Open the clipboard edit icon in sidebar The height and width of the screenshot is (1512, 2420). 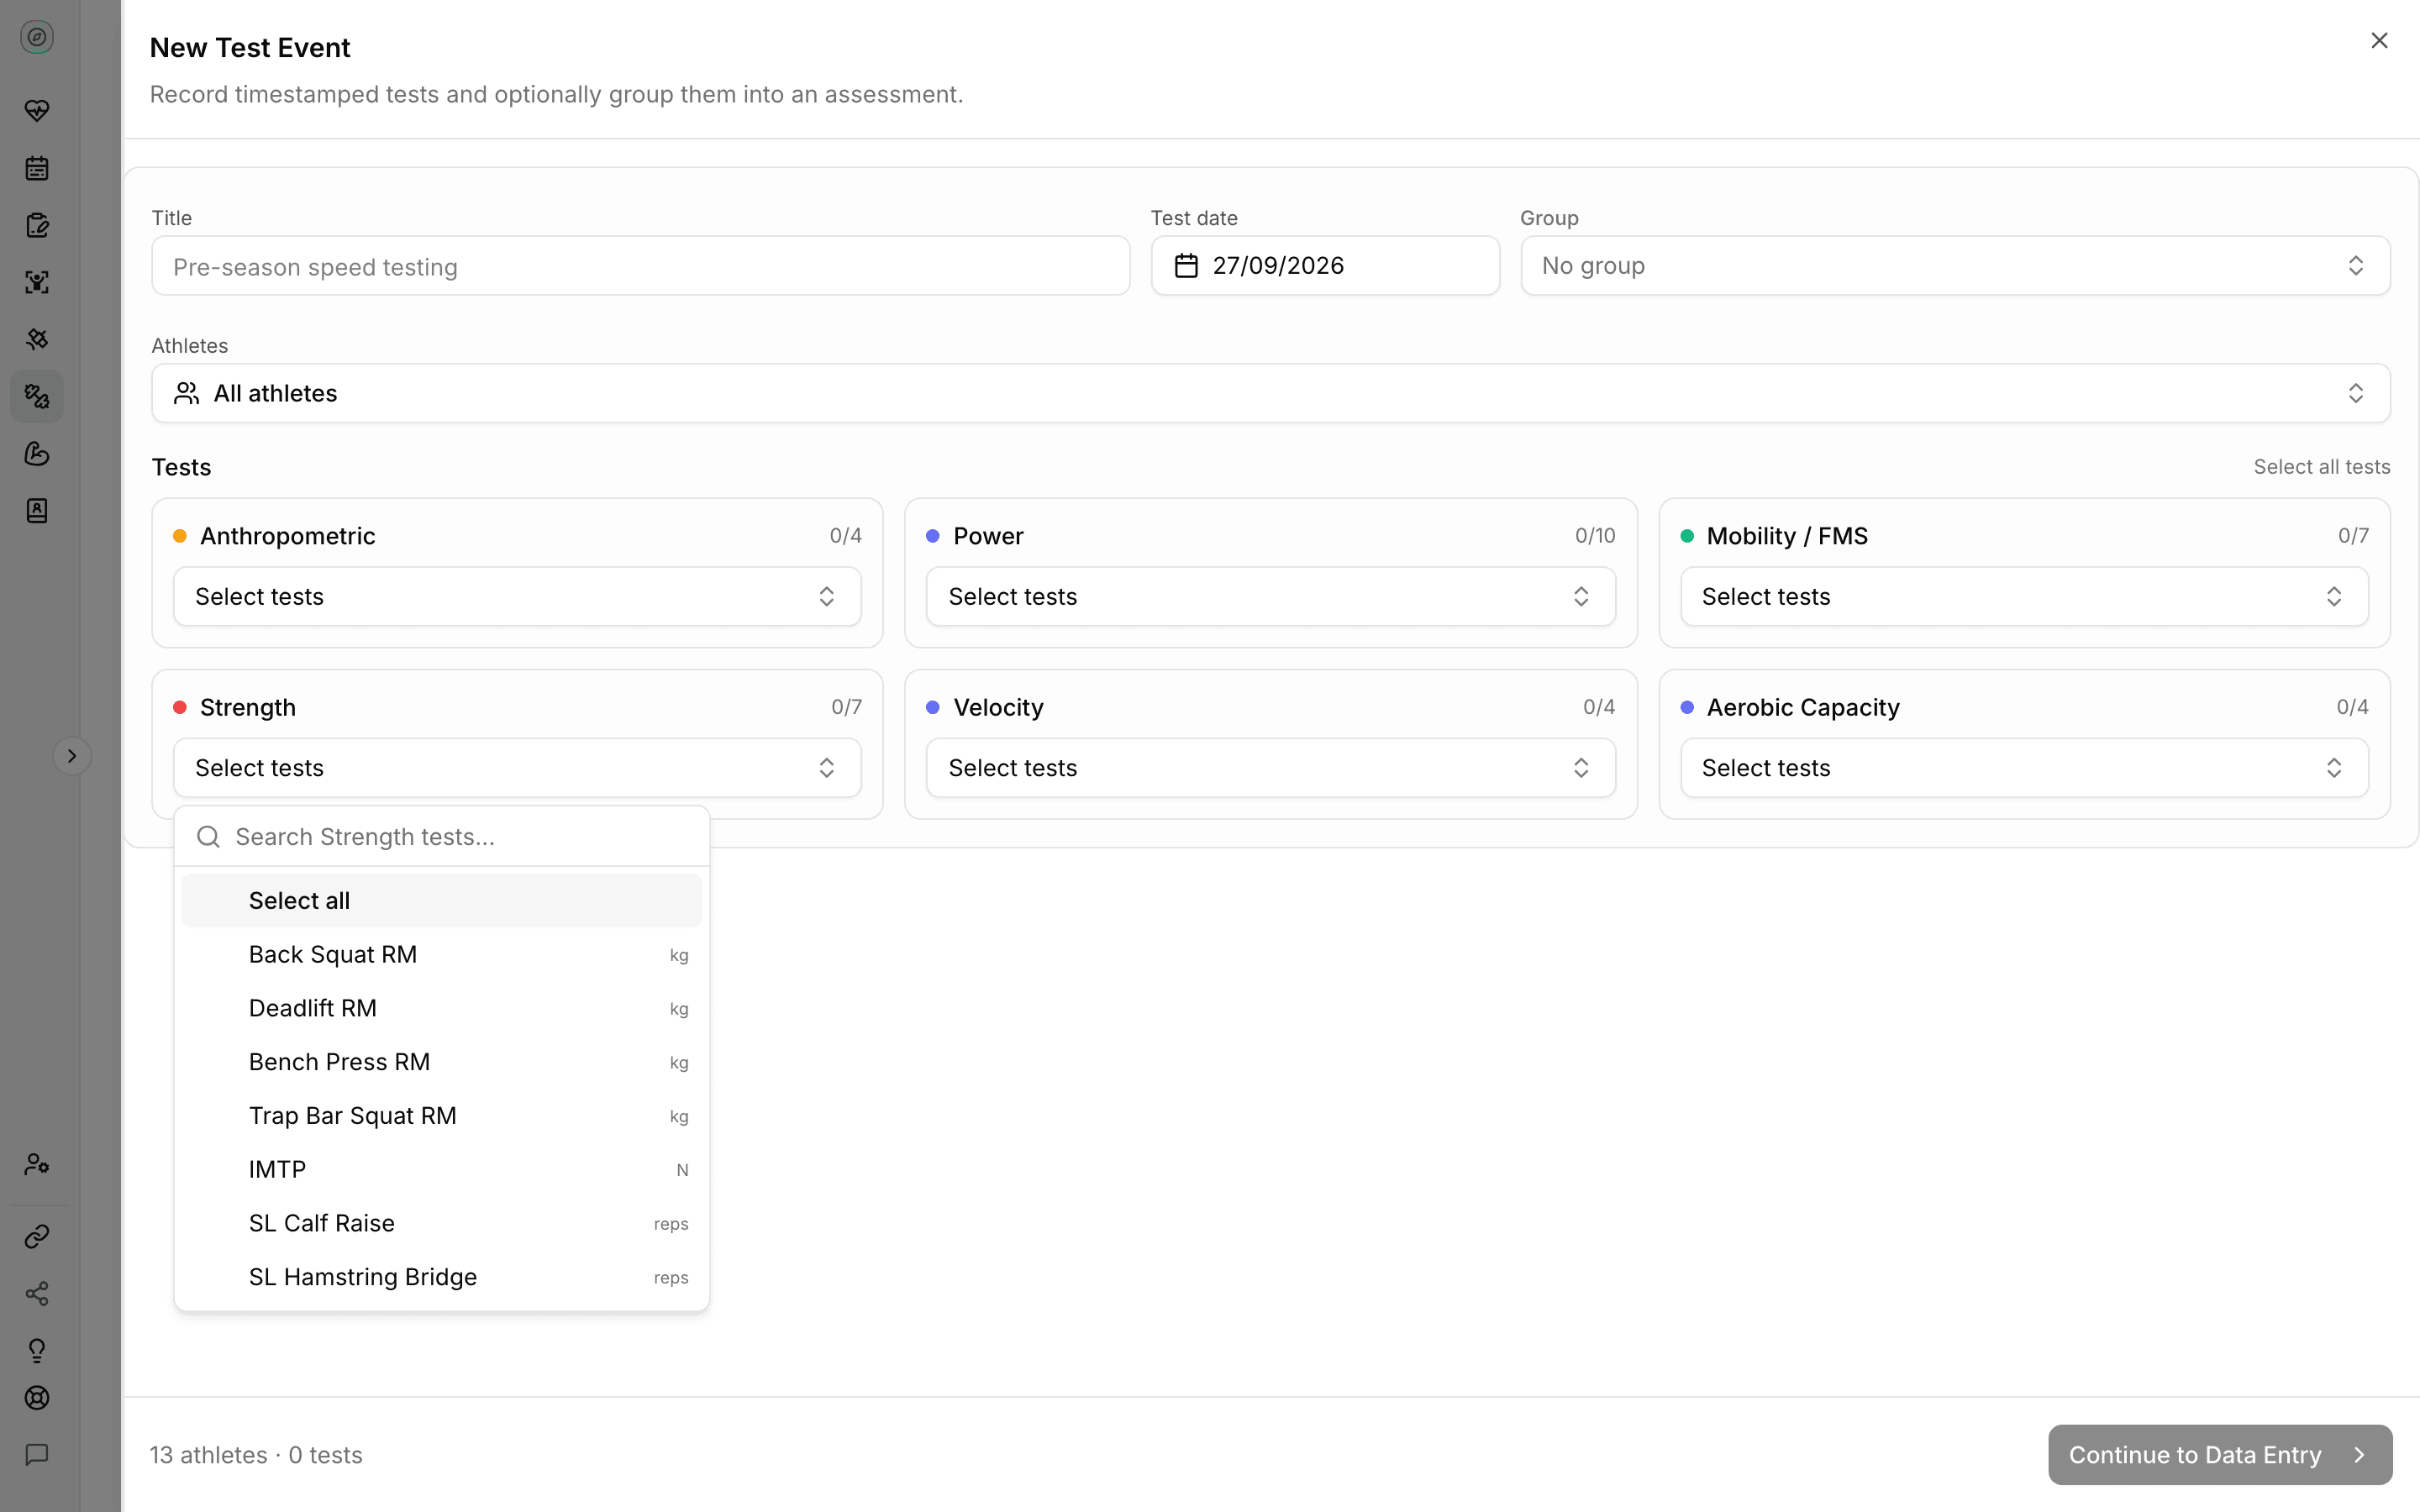click(37, 225)
